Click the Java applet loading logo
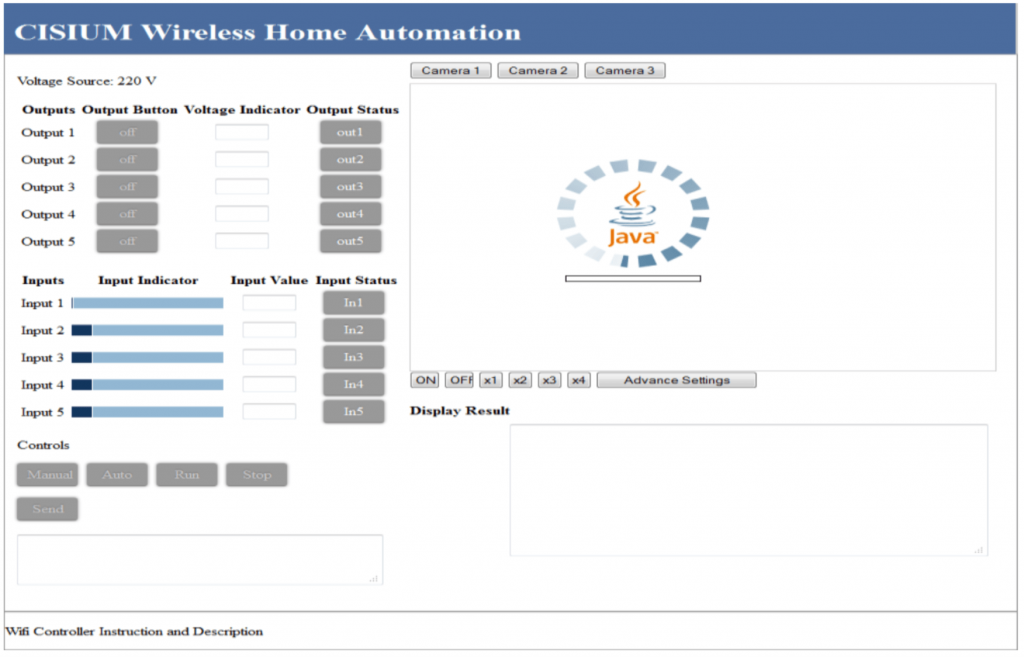1024x657 pixels. pos(633,214)
